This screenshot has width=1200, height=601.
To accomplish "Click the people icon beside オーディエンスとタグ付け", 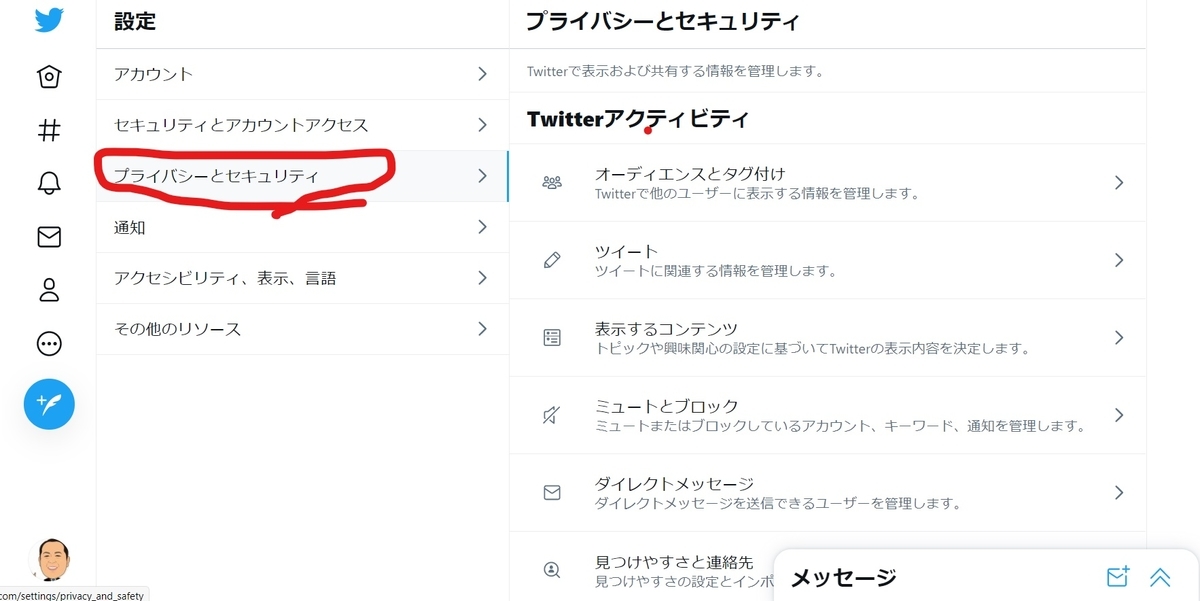I will click(552, 183).
